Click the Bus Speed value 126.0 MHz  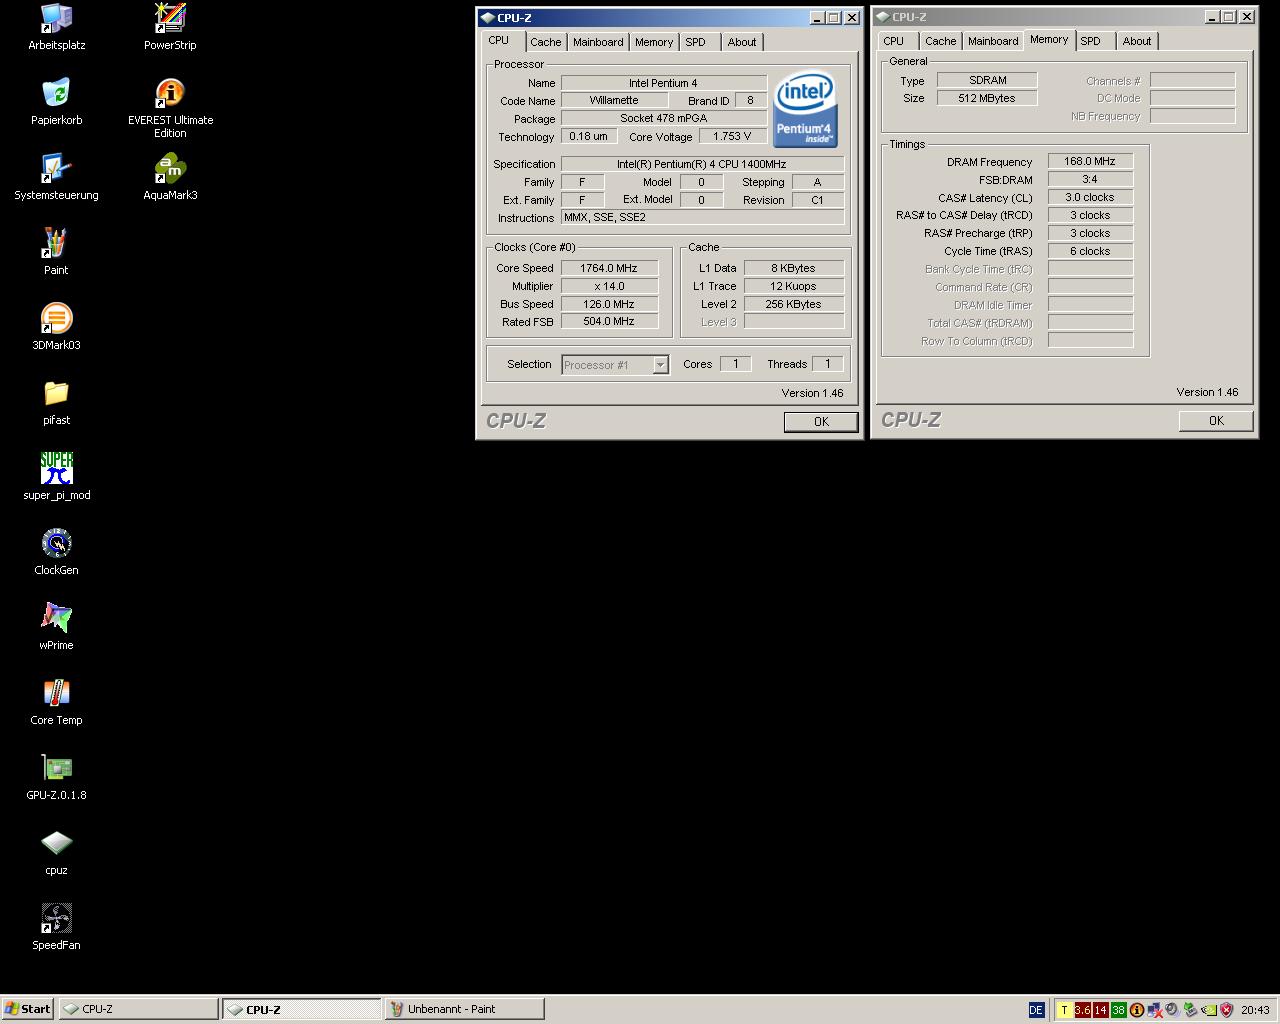tap(609, 304)
